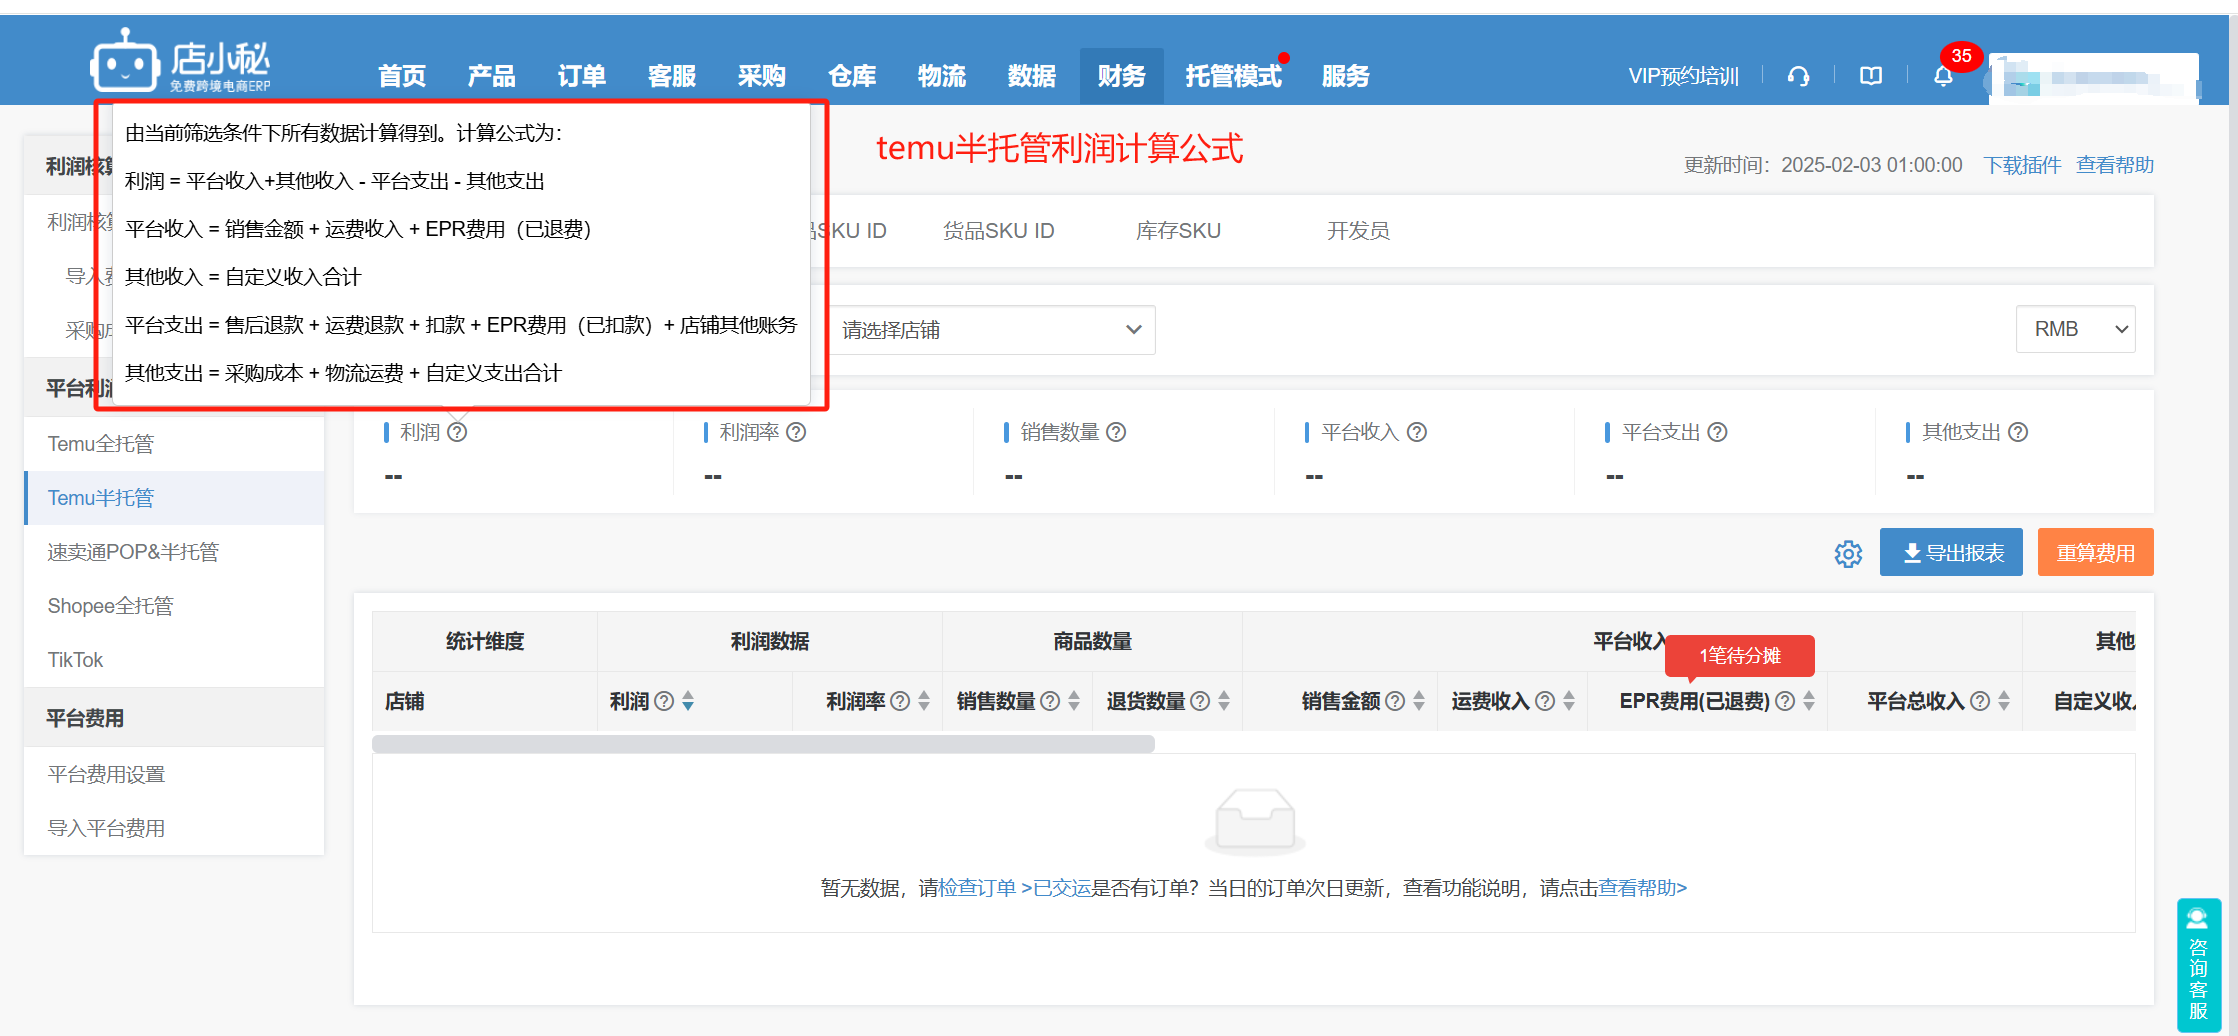The image size is (2238, 1036).
Task: Click the help icon beside 利润 summary
Action: pos(457,432)
